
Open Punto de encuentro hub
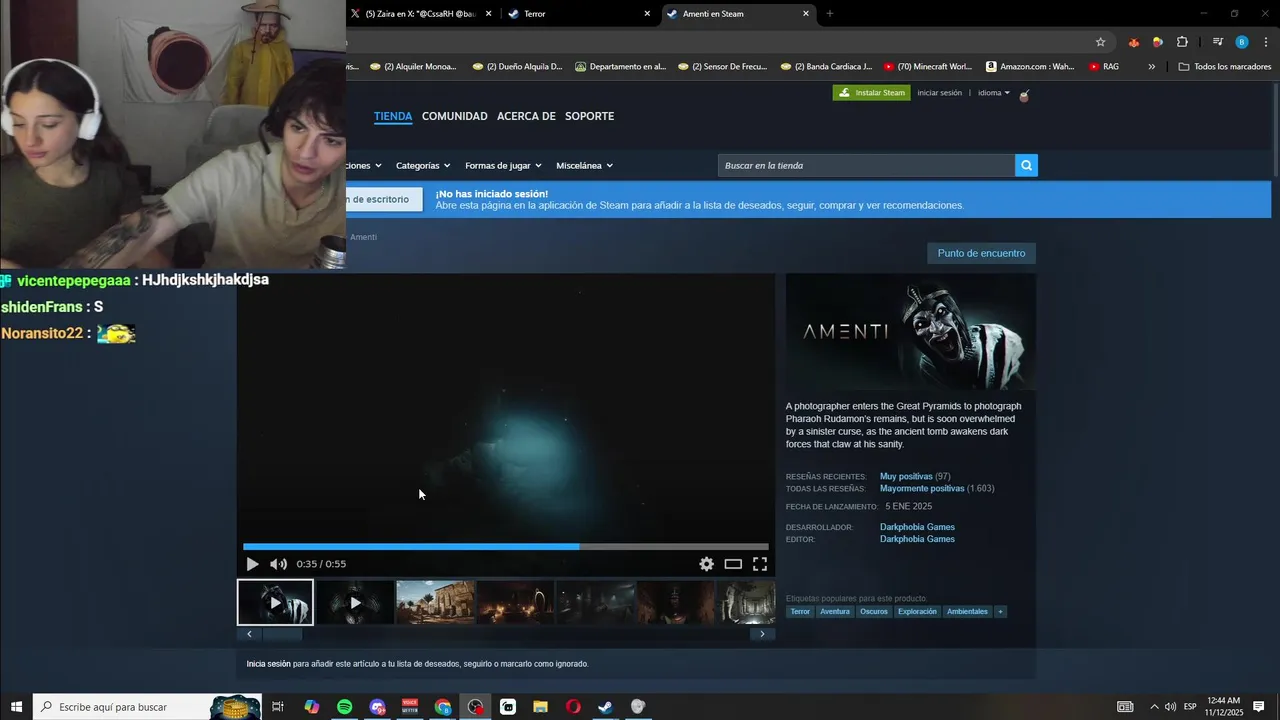point(981,253)
